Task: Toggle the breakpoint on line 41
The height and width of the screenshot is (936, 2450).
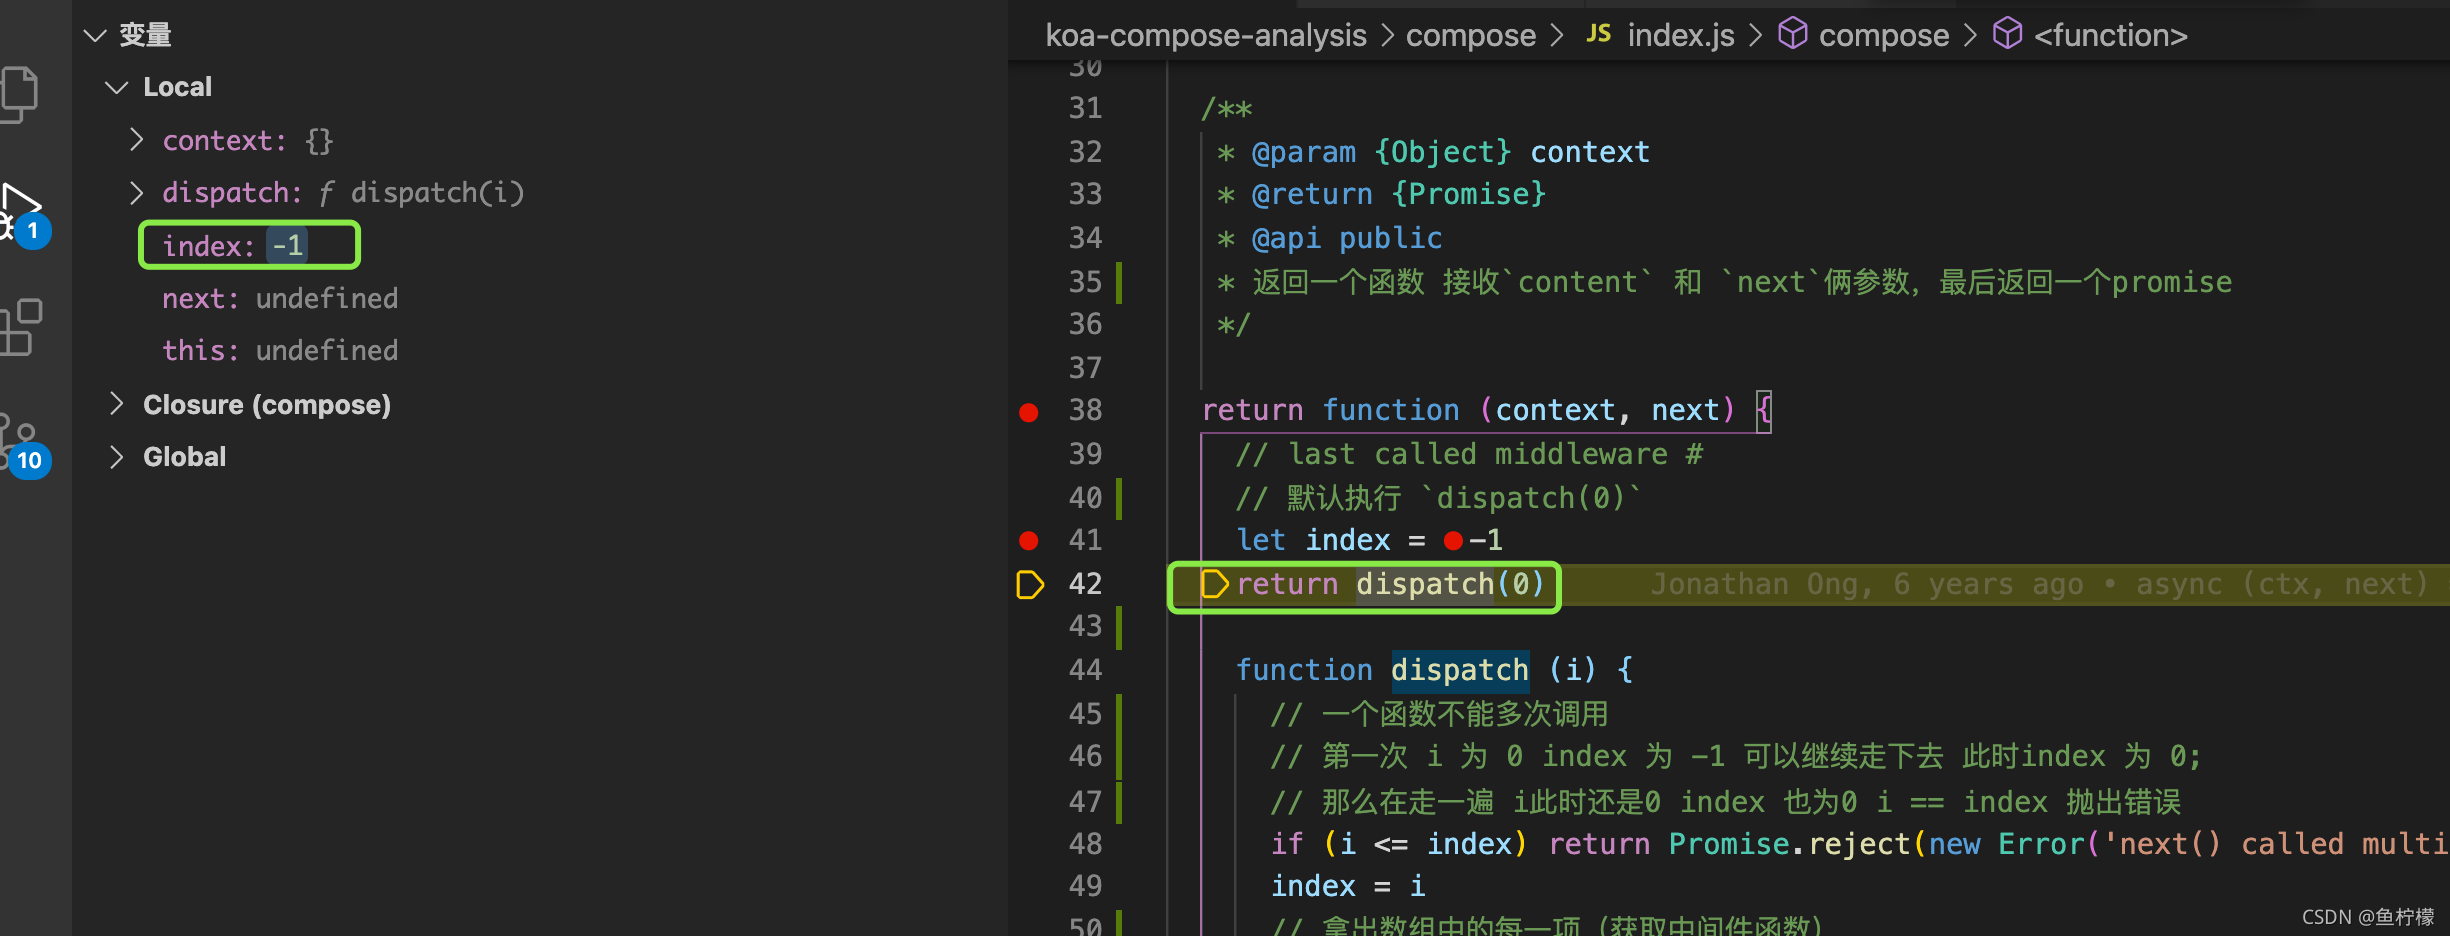Action: tap(1028, 541)
